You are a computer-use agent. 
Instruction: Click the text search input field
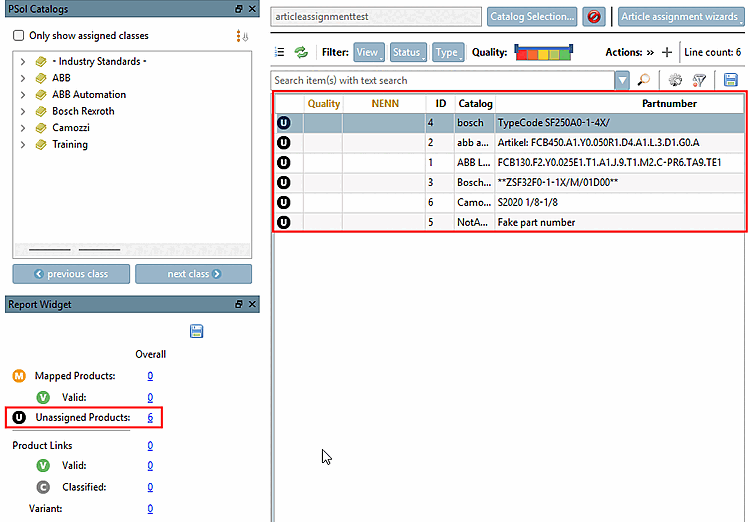442,80
